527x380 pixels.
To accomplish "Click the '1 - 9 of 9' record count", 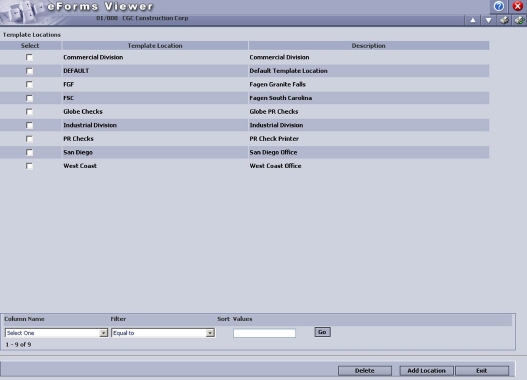I will click(x=18, y=345).
